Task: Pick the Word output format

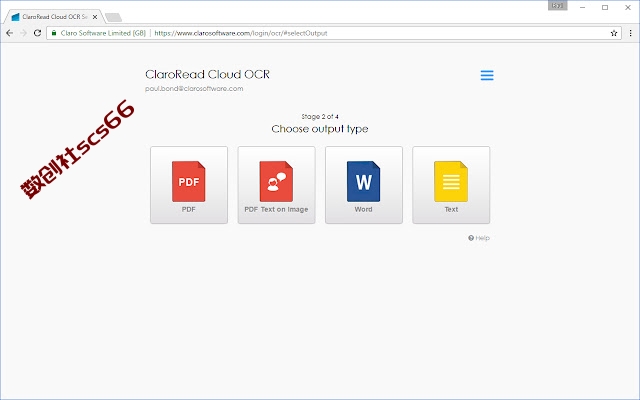Action: coord(364,185)
